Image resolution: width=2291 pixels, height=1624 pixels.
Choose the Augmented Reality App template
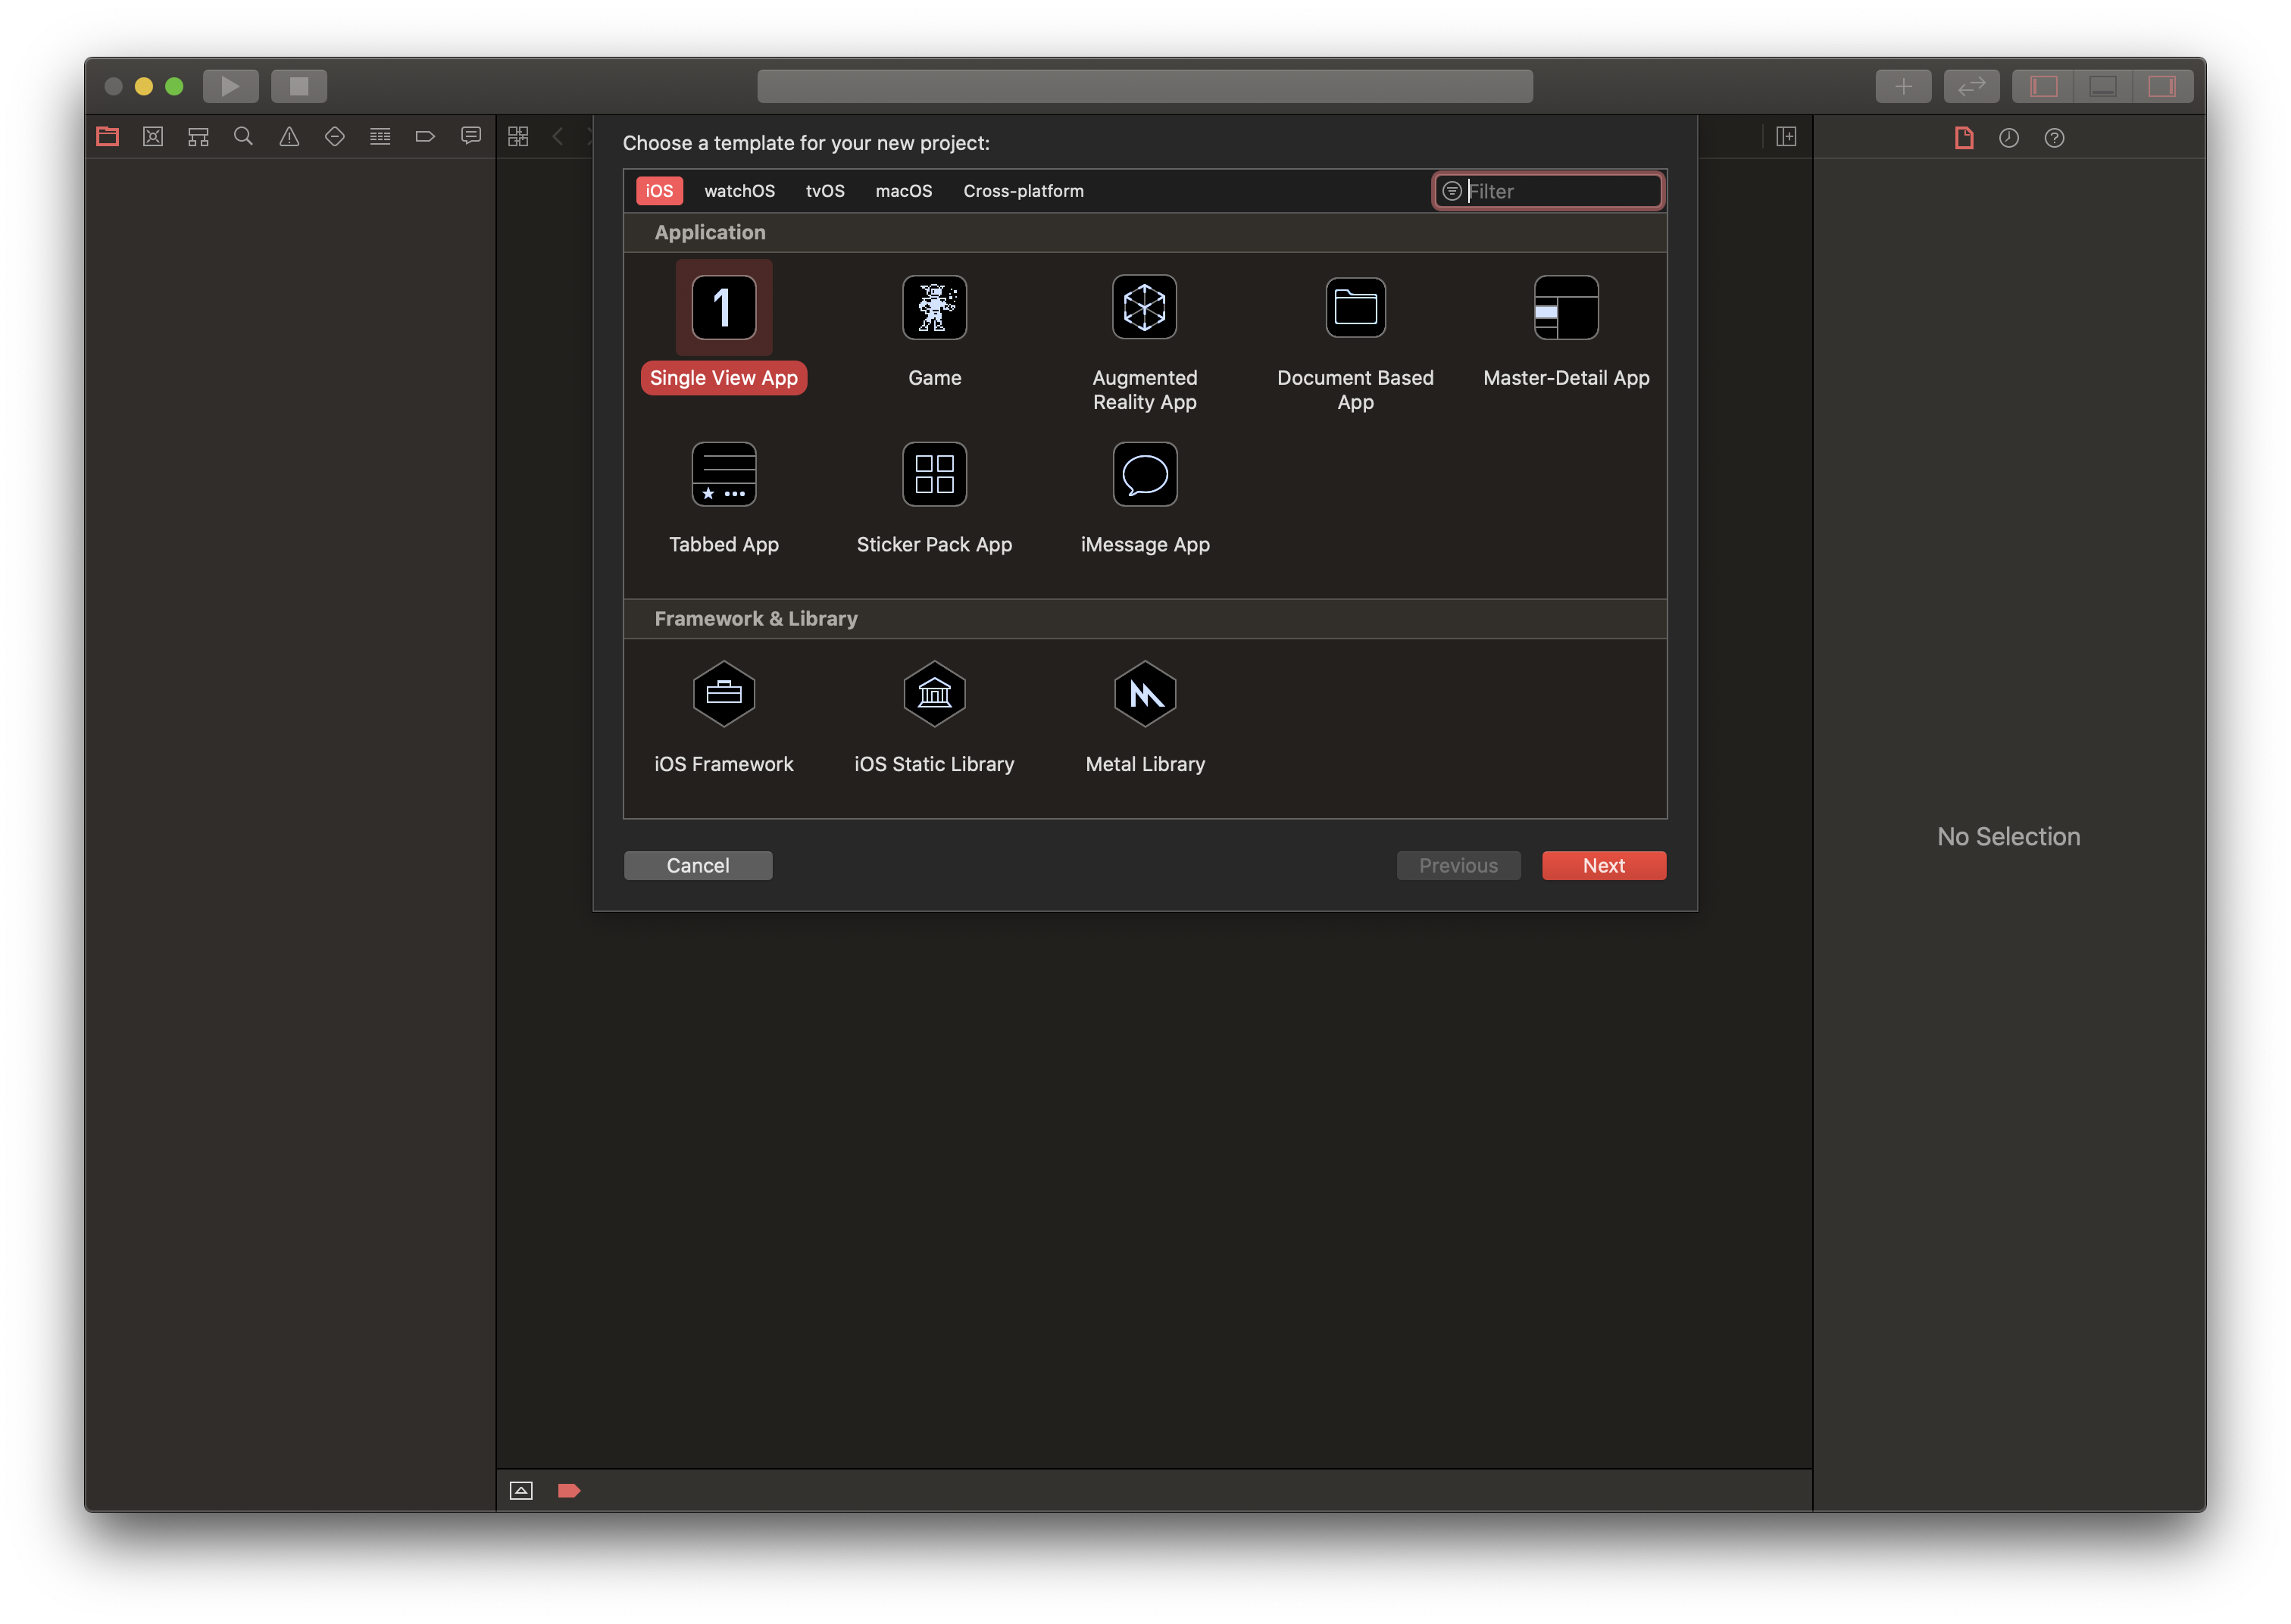click(x=1144, y=308)
